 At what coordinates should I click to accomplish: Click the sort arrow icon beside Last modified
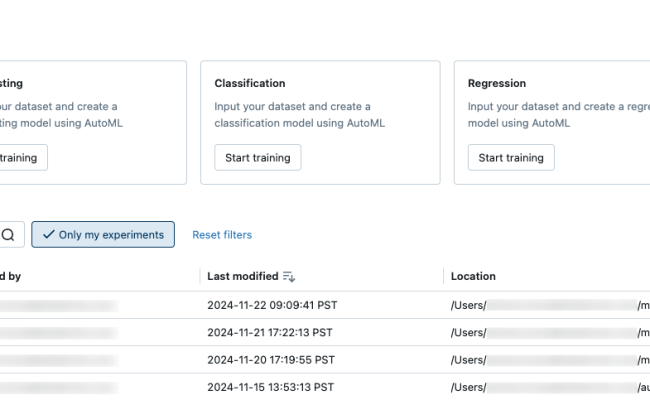click(x=289, y=276)
